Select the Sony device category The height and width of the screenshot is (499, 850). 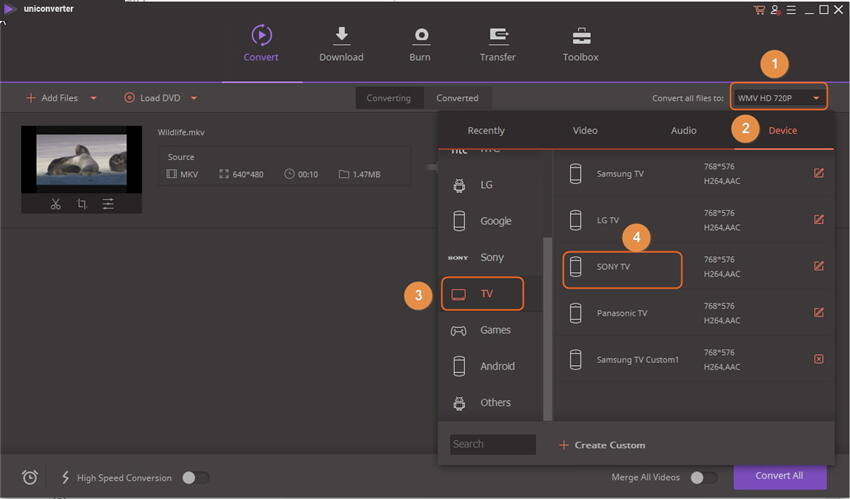[x=491, y=257]
